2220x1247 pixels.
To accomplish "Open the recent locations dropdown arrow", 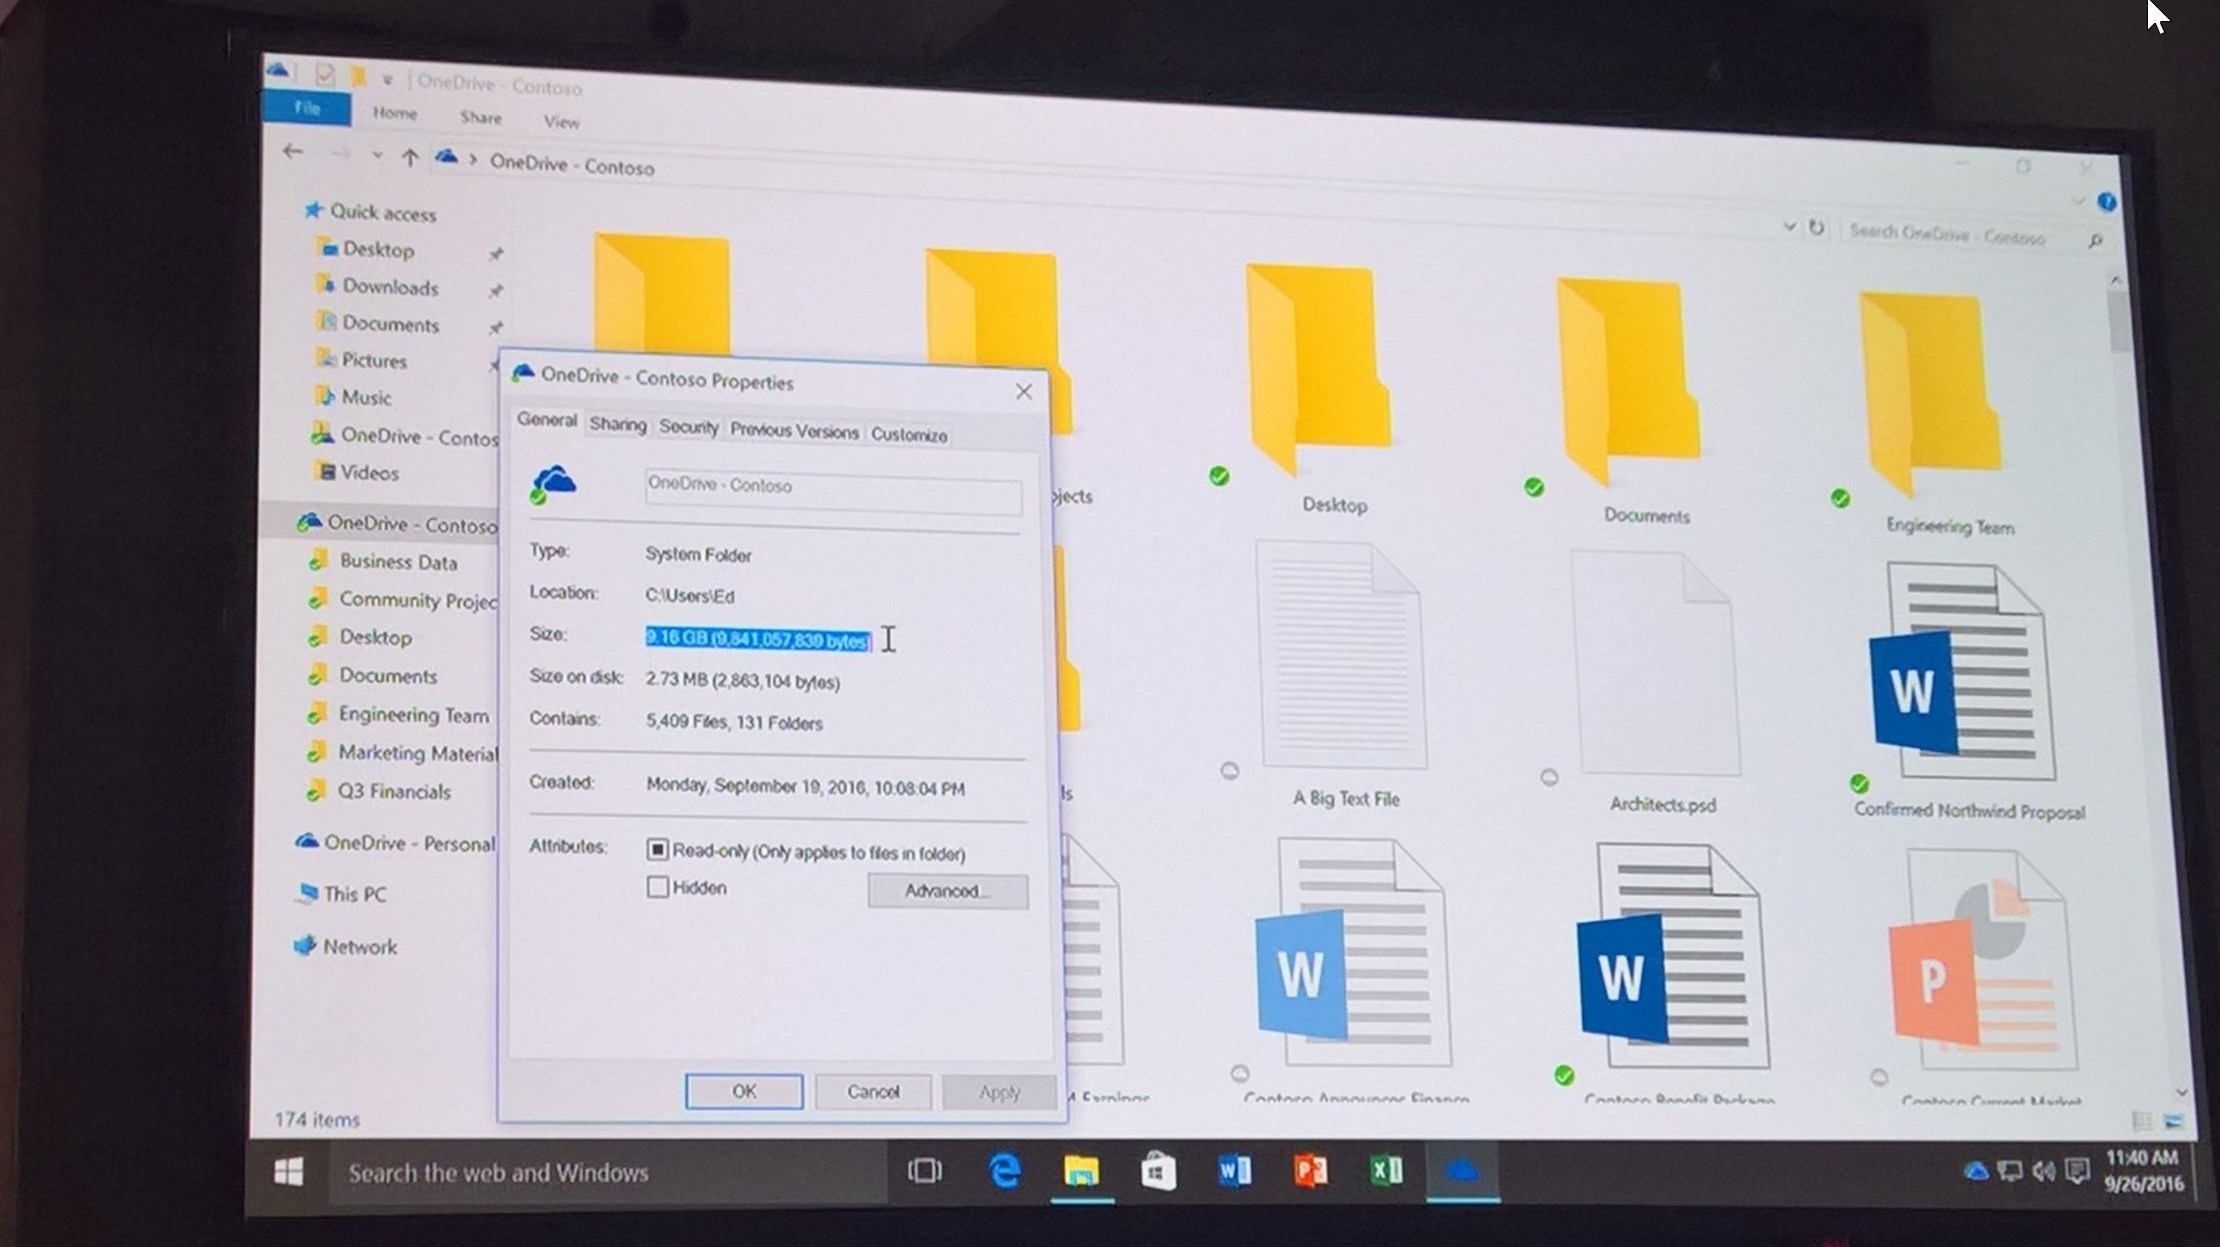I will click(x=376, y=155).
